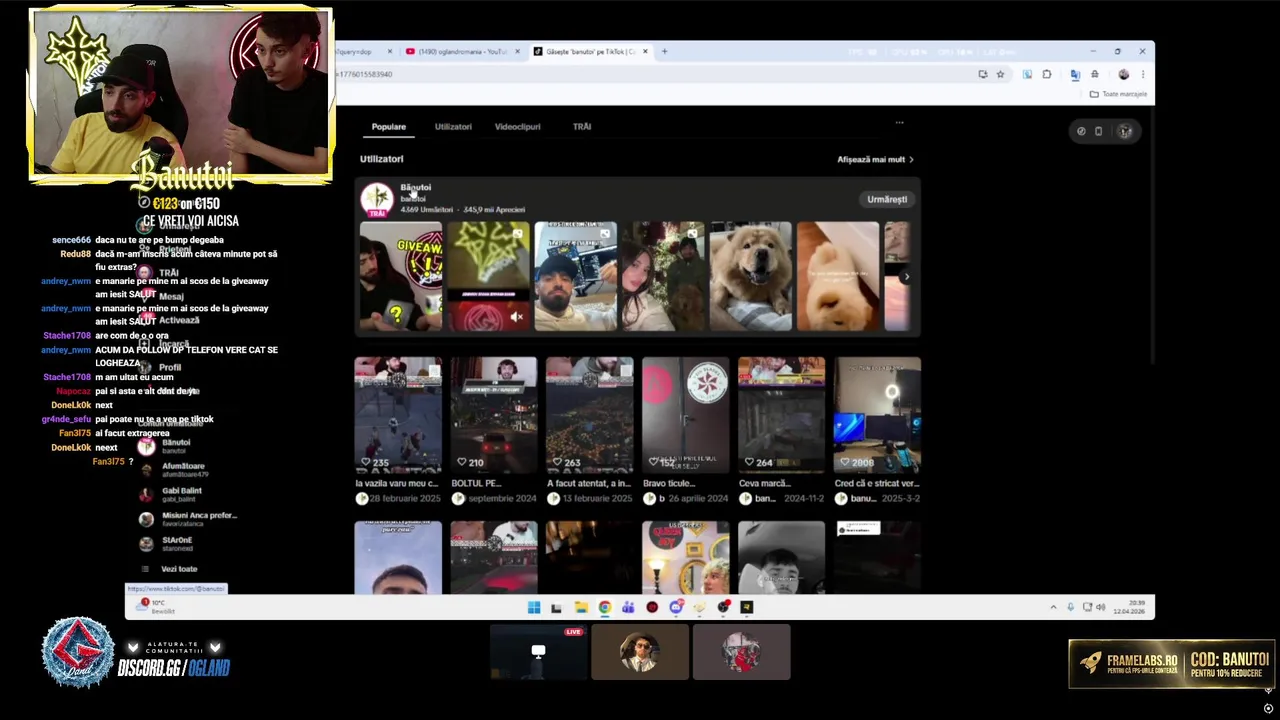The width and height of the screenshot is (1280, 720).
Task: Switch to the TRĂI tab
Action: click(x=582, y=127)
